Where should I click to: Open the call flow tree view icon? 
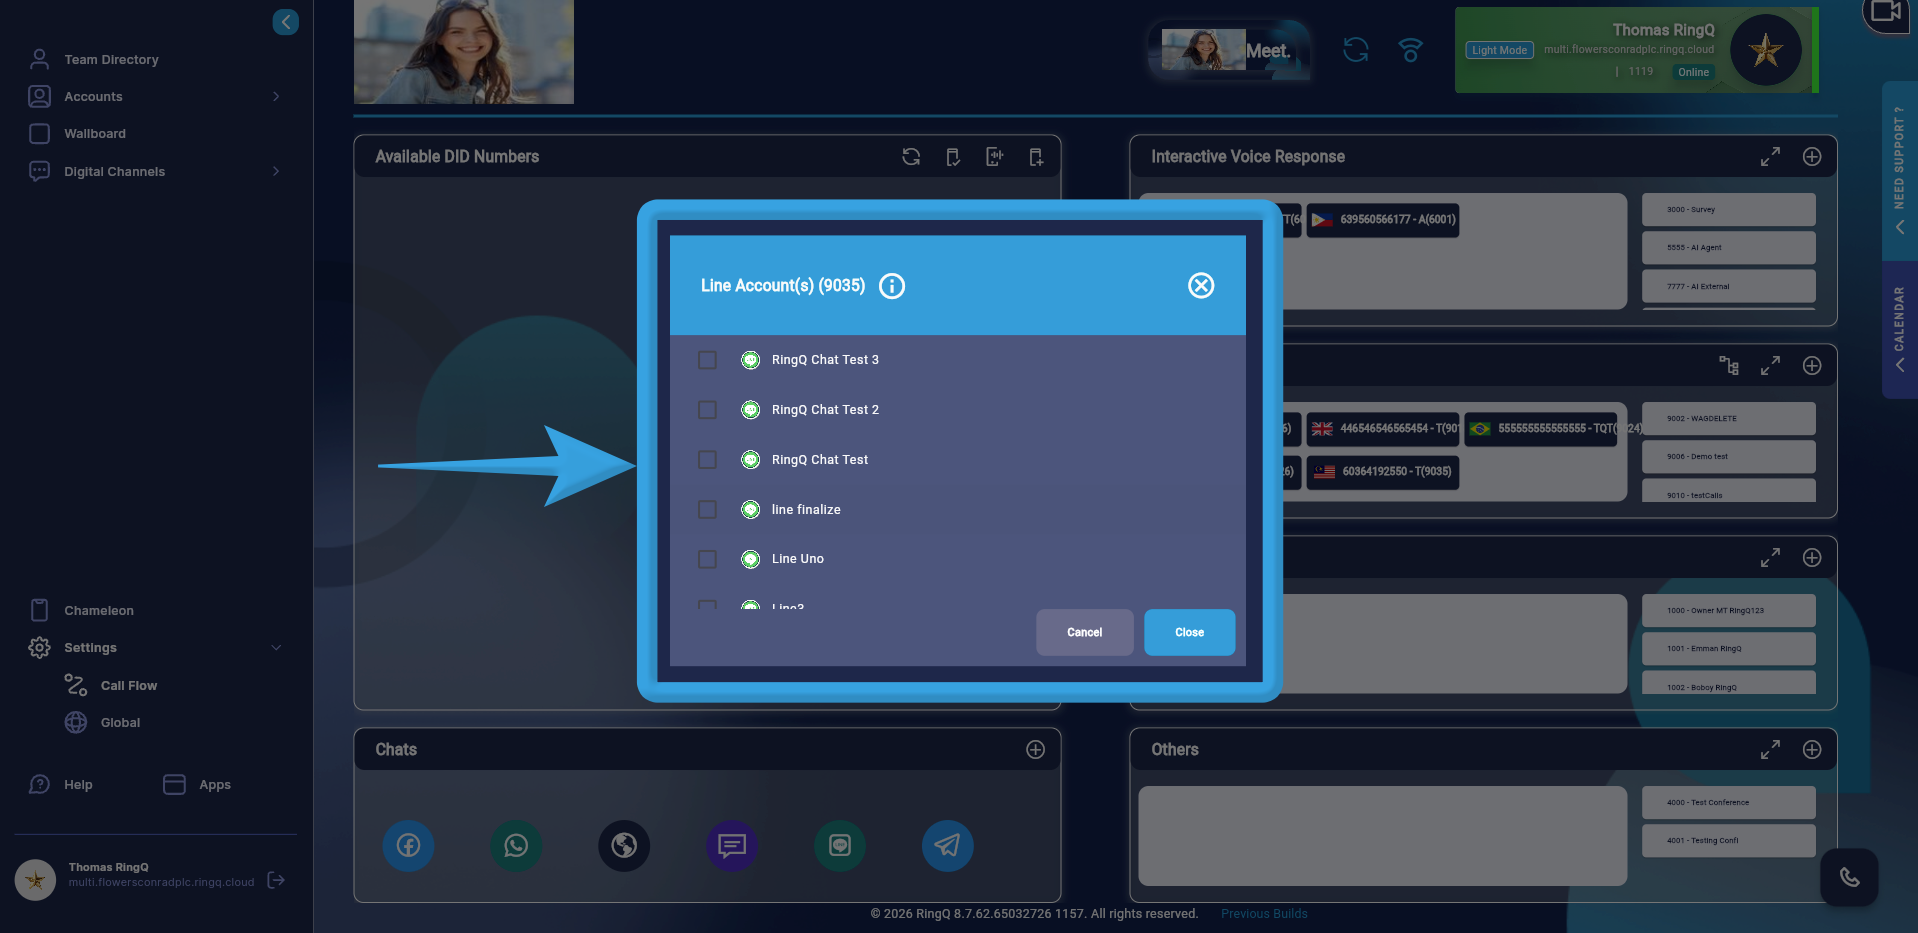[x=1731, y=366]
